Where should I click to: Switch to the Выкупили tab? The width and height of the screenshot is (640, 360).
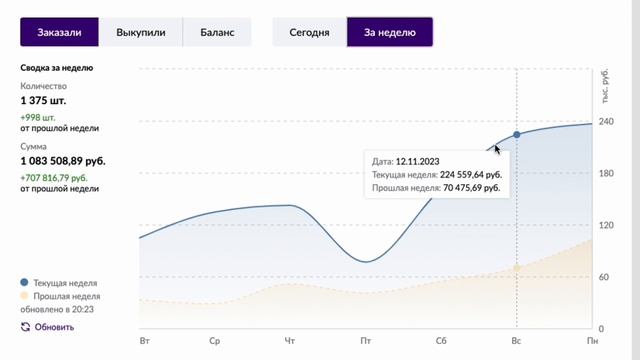(141, 32)
